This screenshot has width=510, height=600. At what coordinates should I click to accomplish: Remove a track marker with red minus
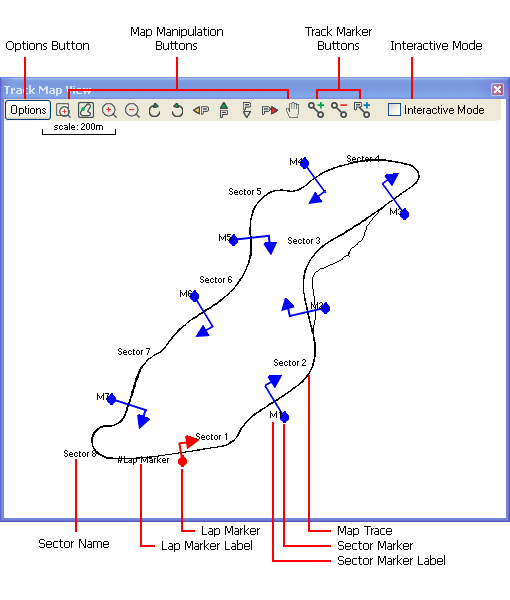tap(339, 110)
